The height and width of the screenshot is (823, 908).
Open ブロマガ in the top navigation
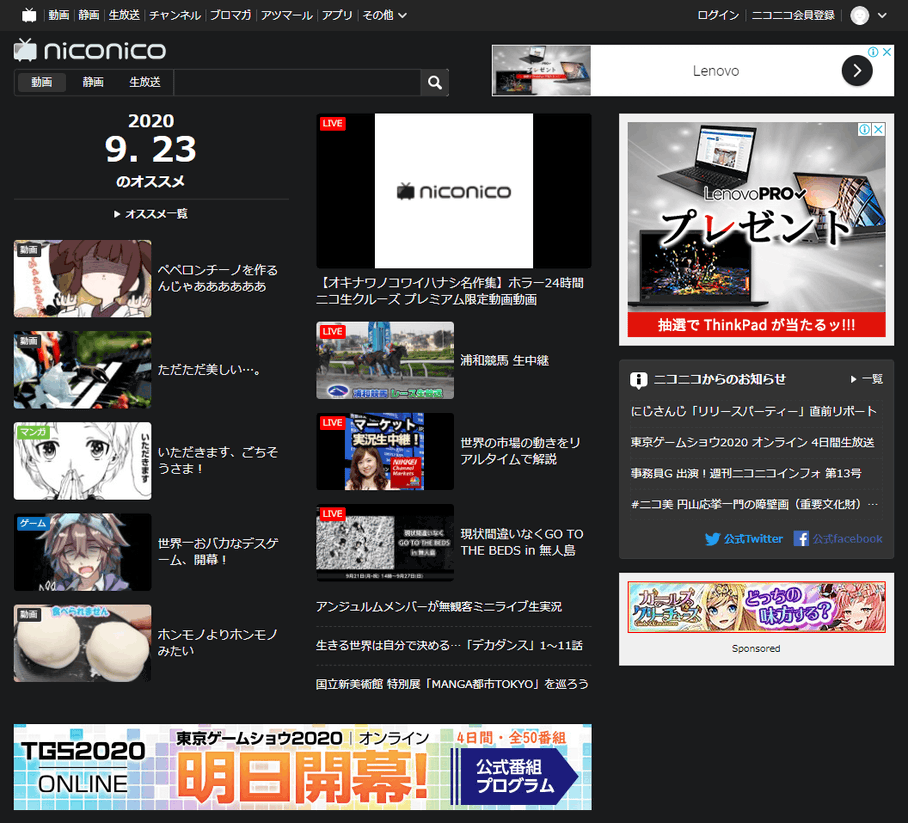coord(230,15)
